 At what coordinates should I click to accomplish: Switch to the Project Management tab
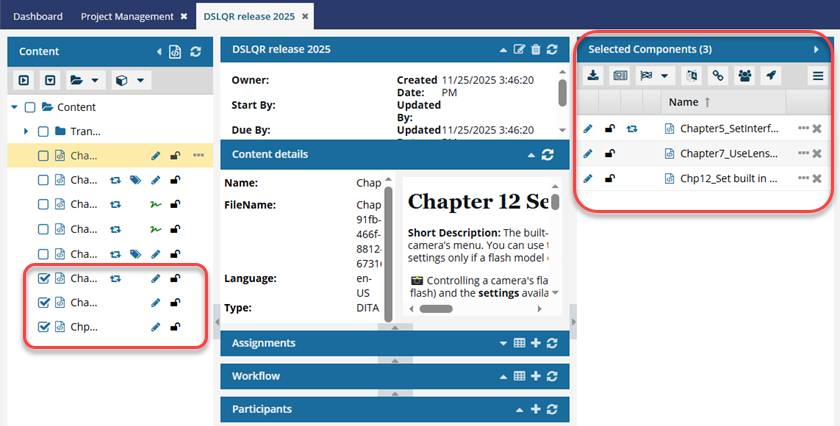point(125,17)
